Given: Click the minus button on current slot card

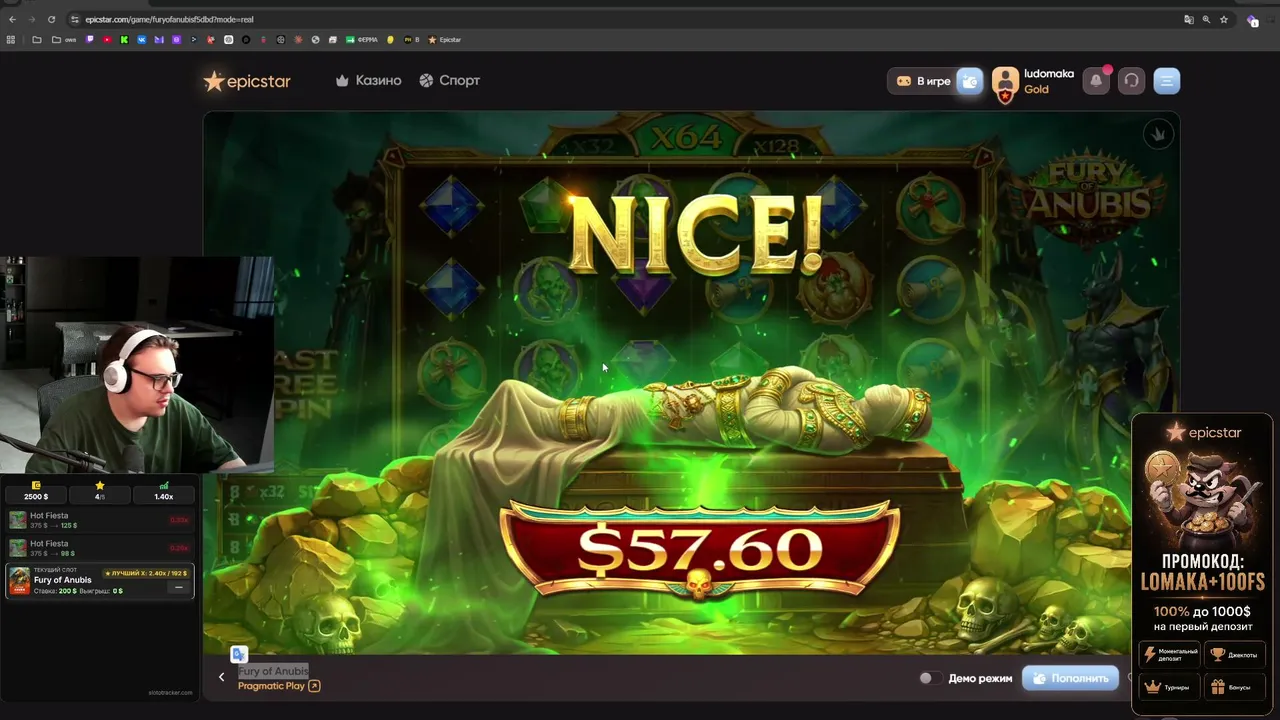Looking at the screenshot, I should tap(179, 588).
